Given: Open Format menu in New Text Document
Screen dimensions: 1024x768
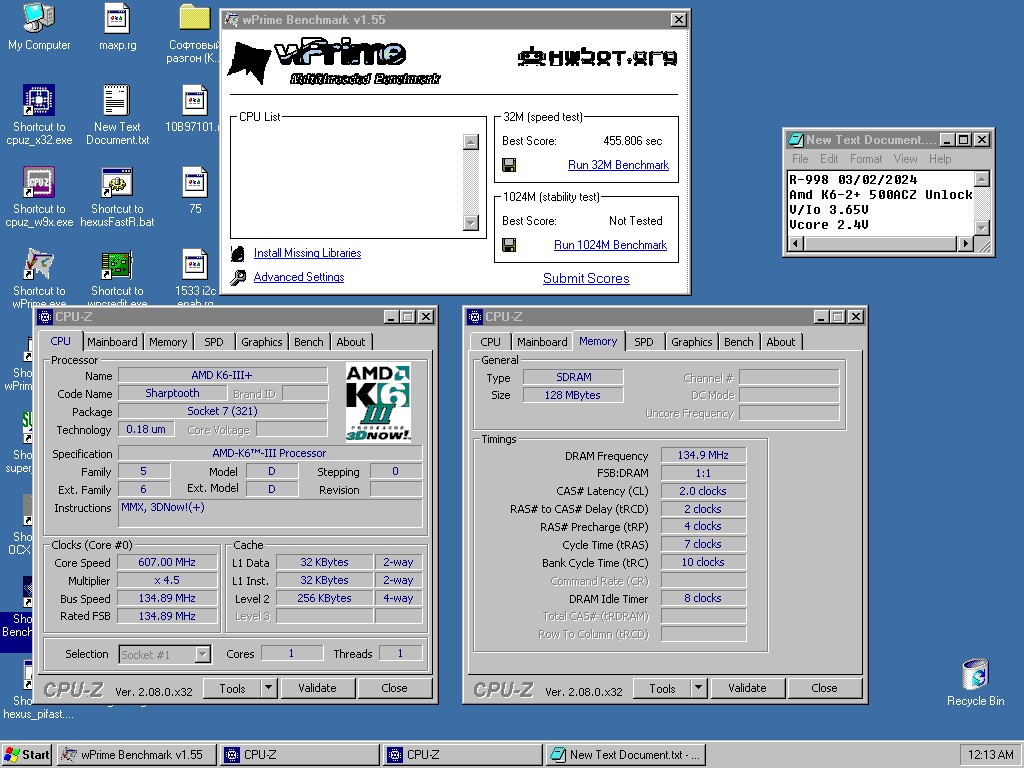Looking at the screenshot, I should coord(865,159).
